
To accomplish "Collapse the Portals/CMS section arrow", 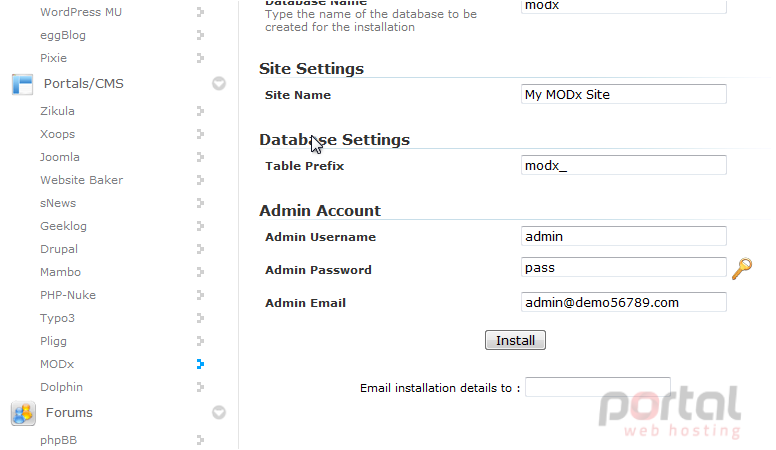I will 219,83.
